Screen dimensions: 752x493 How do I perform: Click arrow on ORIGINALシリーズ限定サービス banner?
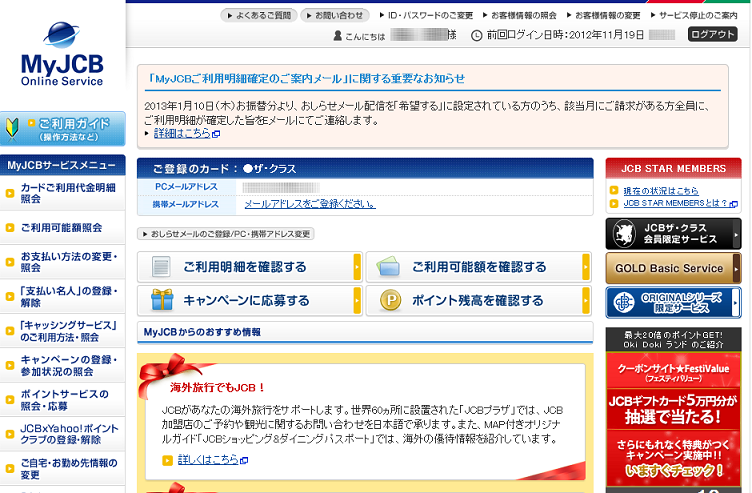pos(736,303)
